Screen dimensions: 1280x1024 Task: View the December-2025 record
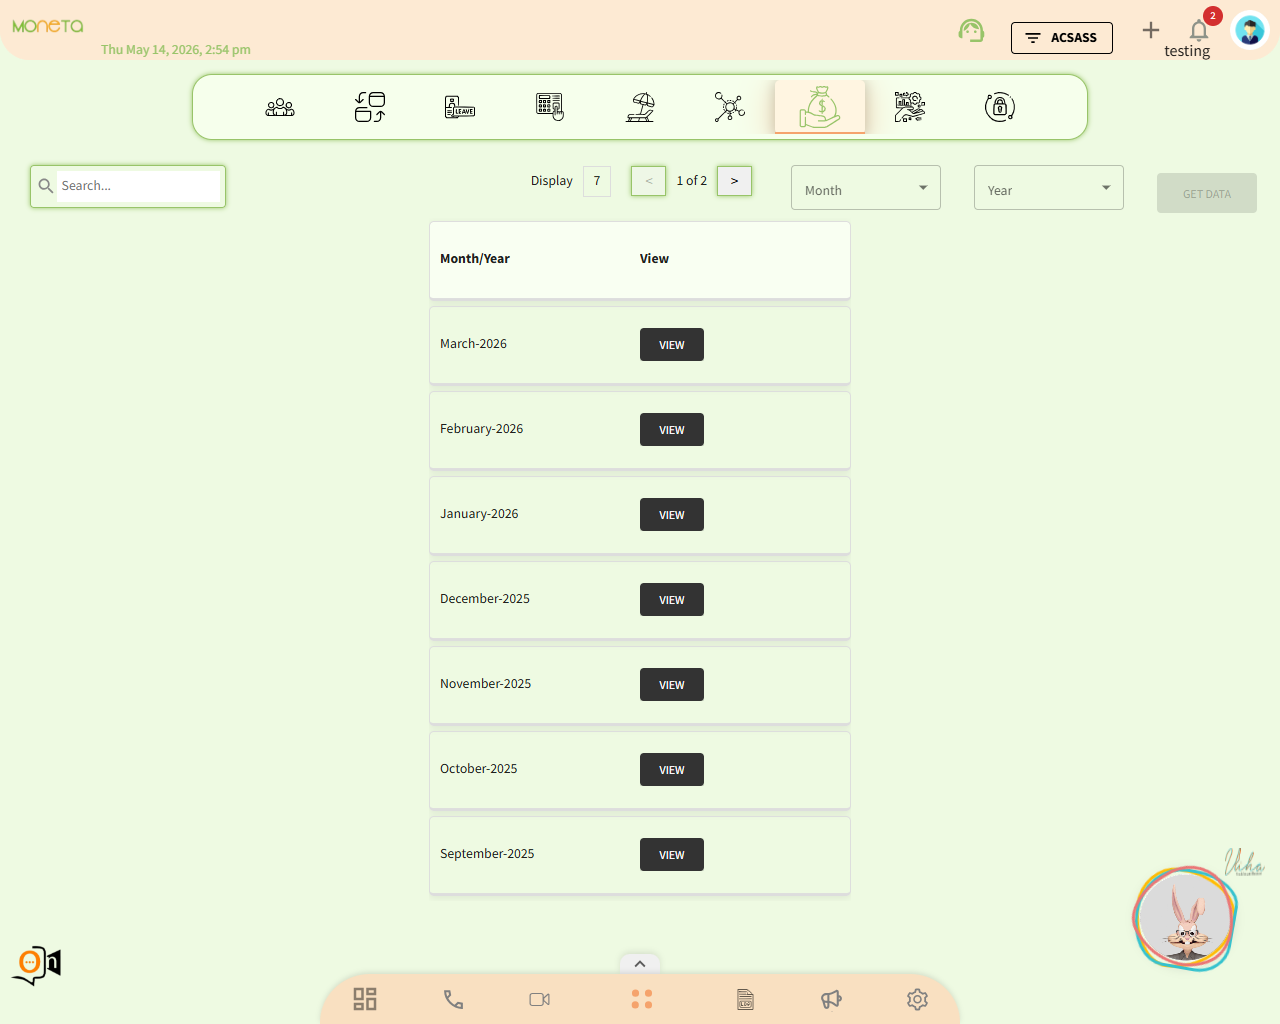point(672,600)
